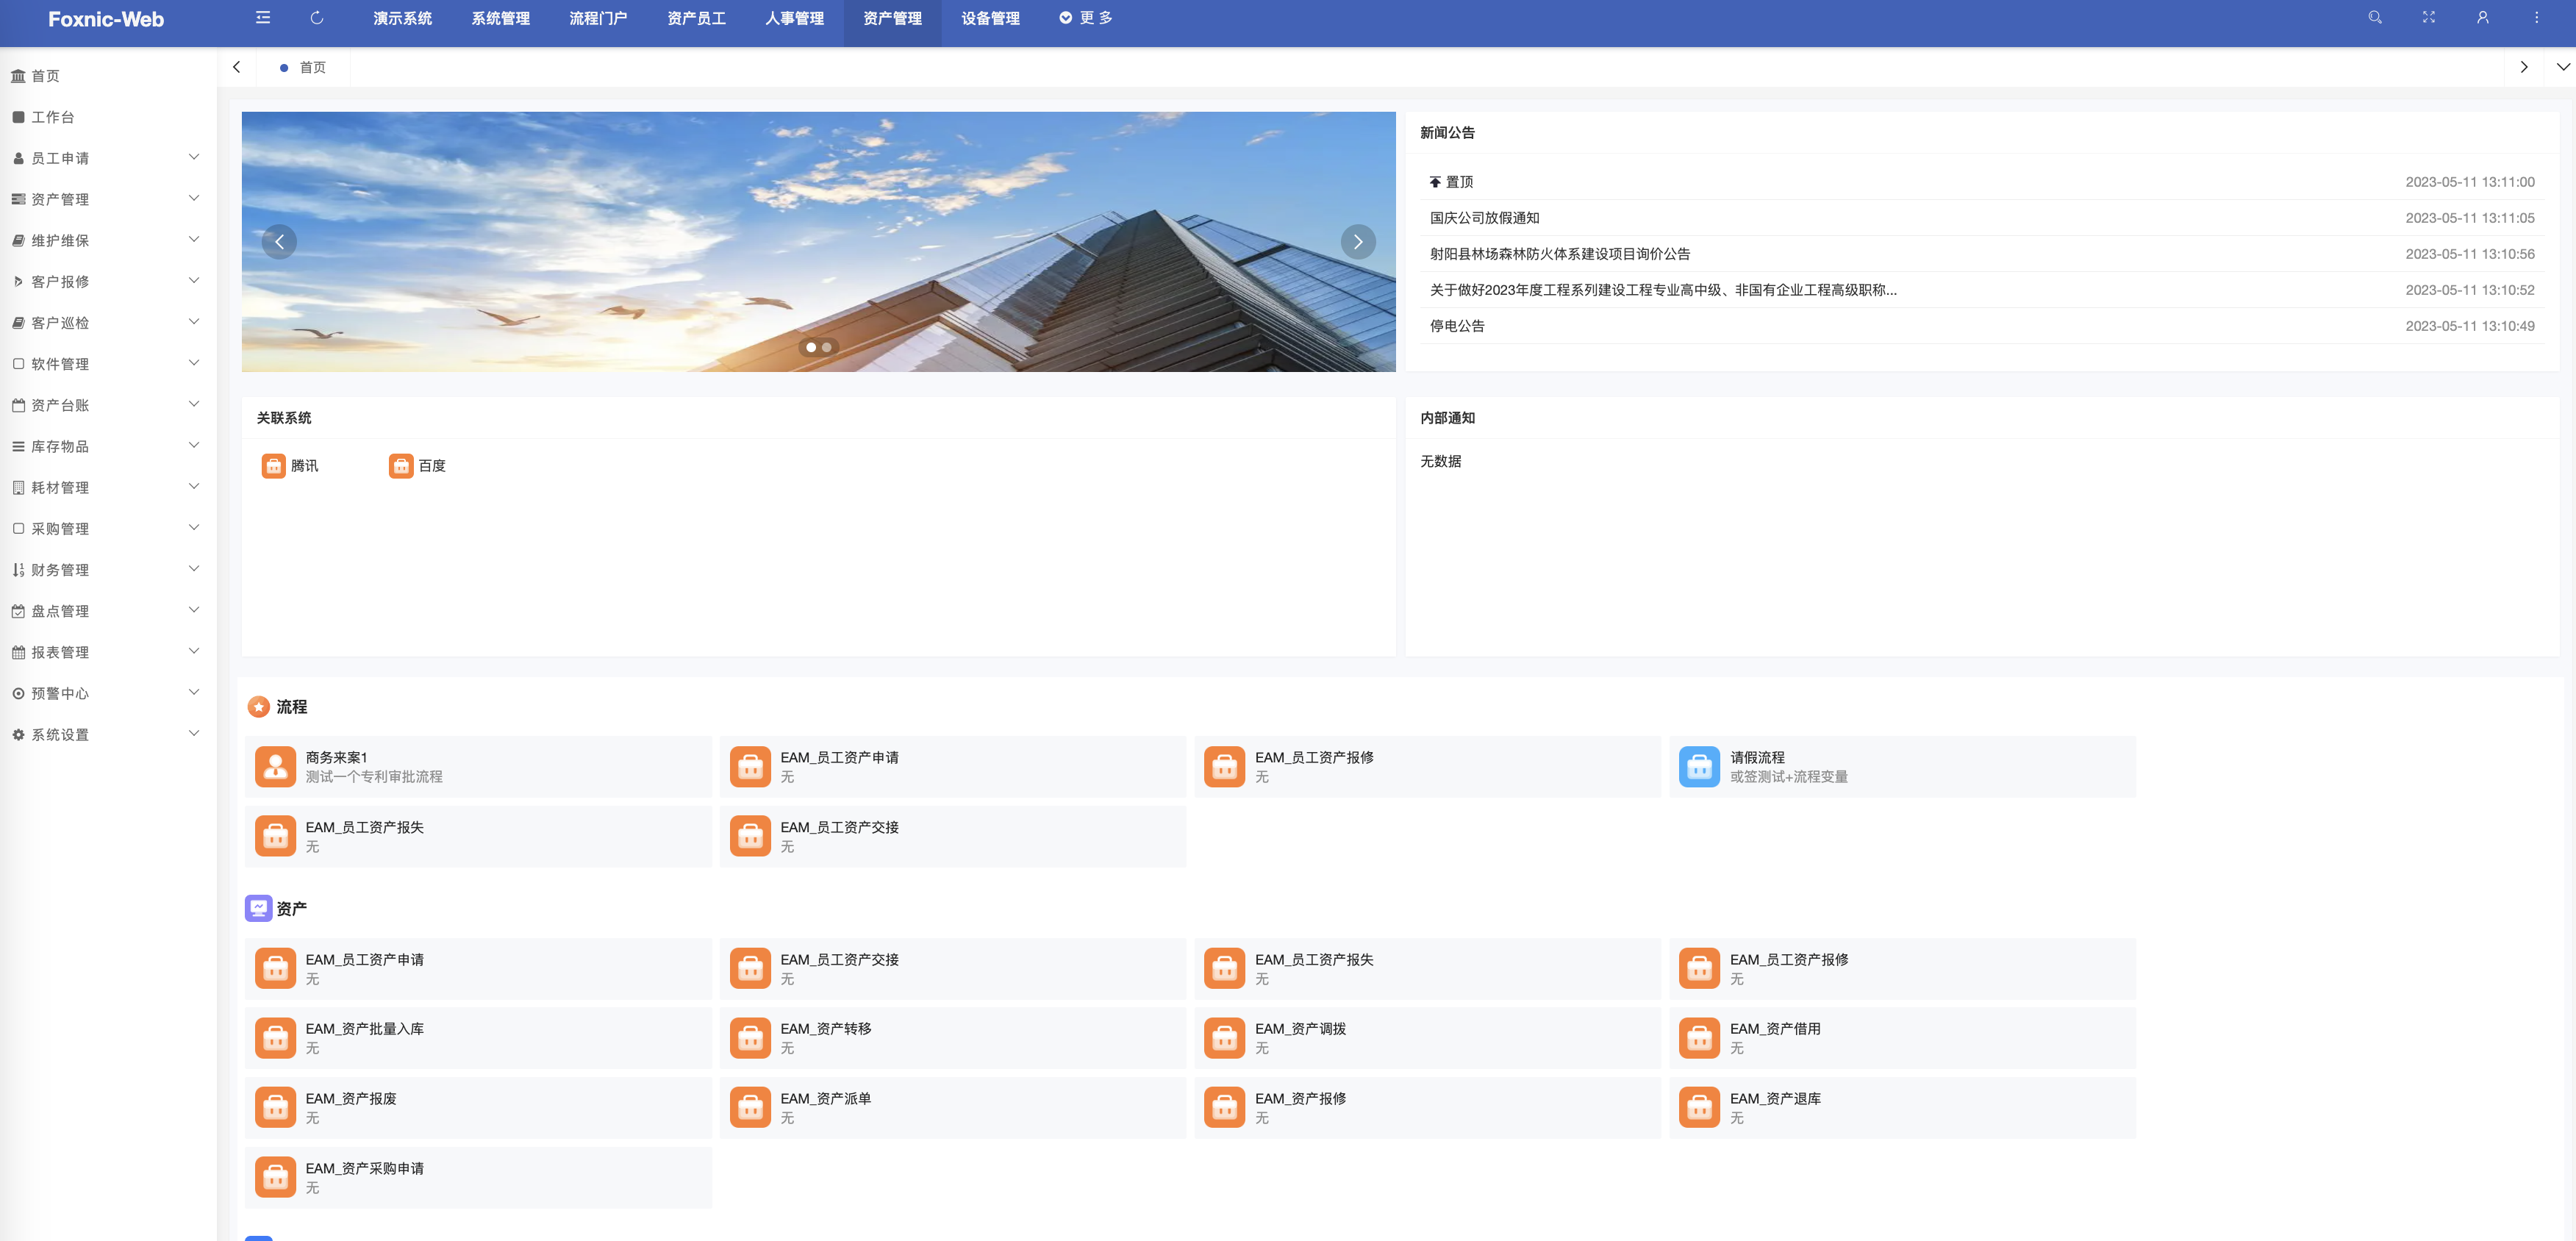Screen dimensions: 2576x1241
Task: Open the search icon in the top bar
Action: pyautogui.click(x=2374, y=17)
